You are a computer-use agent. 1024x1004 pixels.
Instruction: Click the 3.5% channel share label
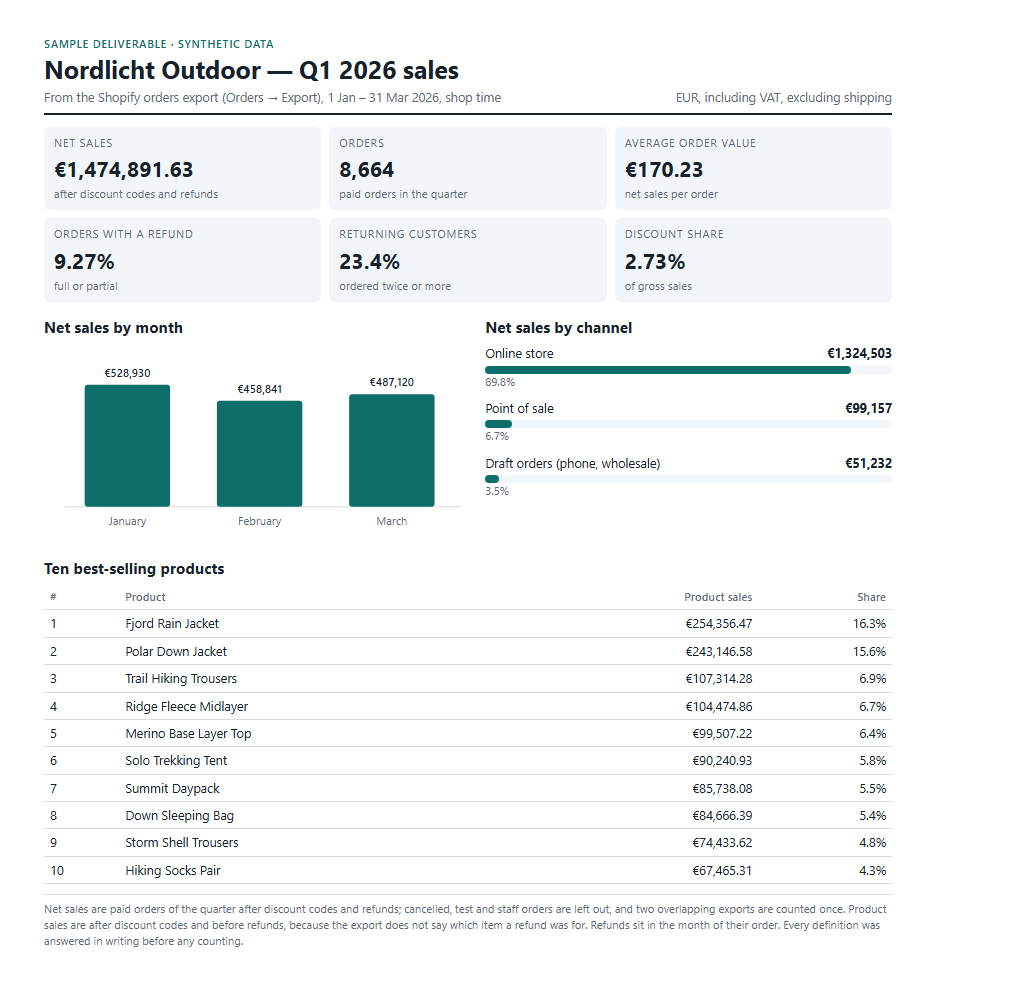497,491
